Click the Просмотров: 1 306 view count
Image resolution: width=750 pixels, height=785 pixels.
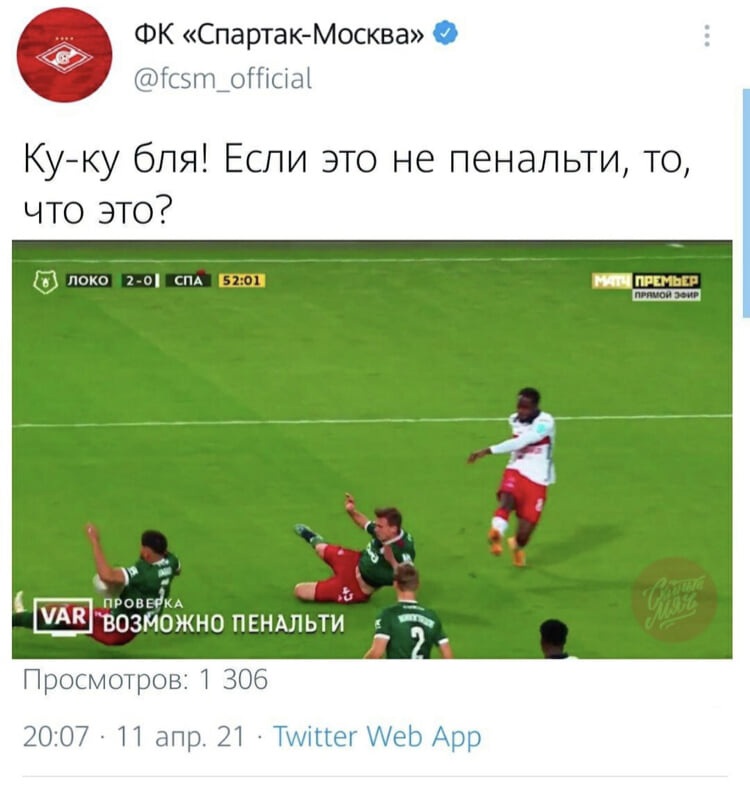146,680
